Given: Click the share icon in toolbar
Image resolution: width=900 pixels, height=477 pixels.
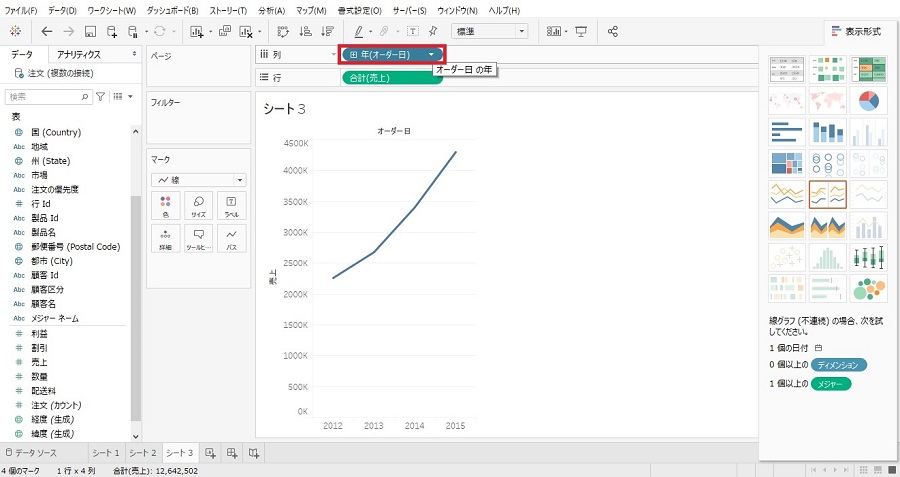Looking at the screenshot, I should pyautogui.click(x=612, y=31).
